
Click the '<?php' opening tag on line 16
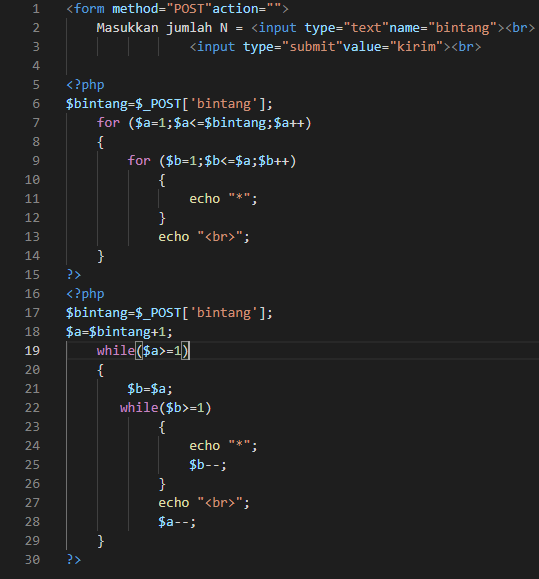85,294
